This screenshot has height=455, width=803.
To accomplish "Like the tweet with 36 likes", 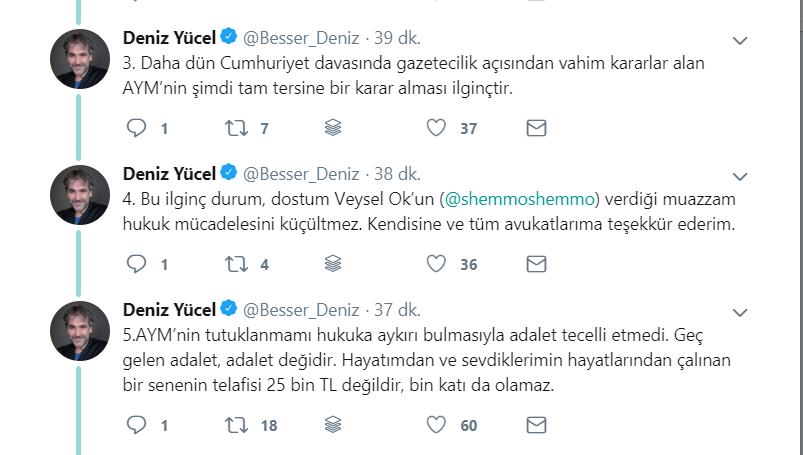I will (436, 264).
